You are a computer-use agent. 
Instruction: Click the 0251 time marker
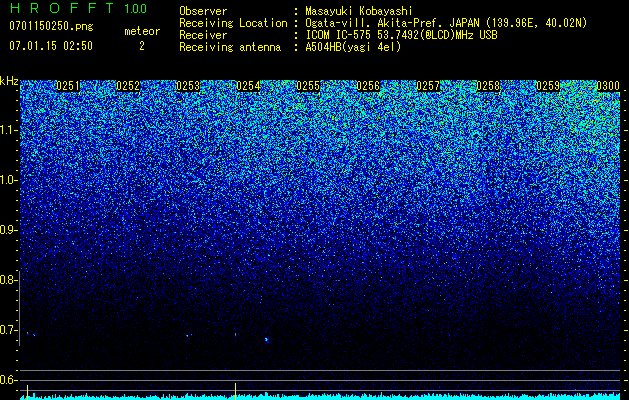[x=68, y=86]
